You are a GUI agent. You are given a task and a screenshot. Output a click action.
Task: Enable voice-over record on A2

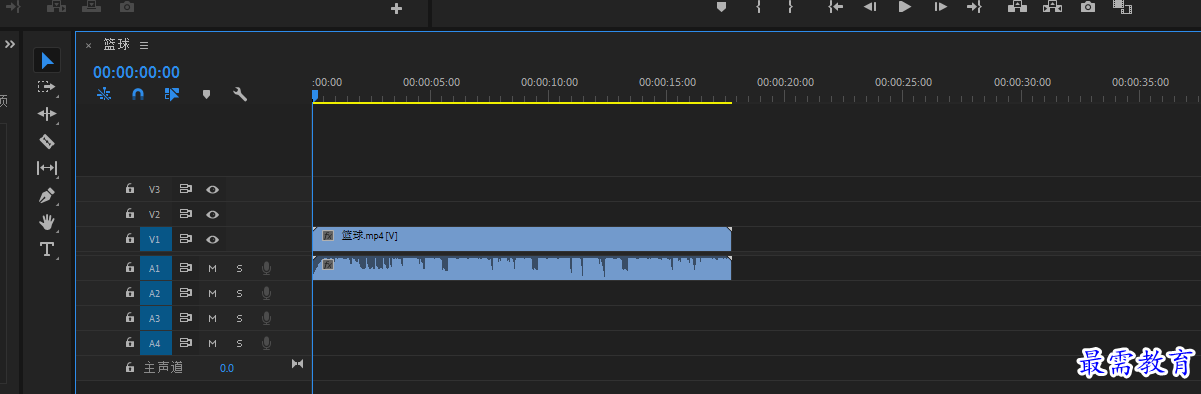pos(266,293)
